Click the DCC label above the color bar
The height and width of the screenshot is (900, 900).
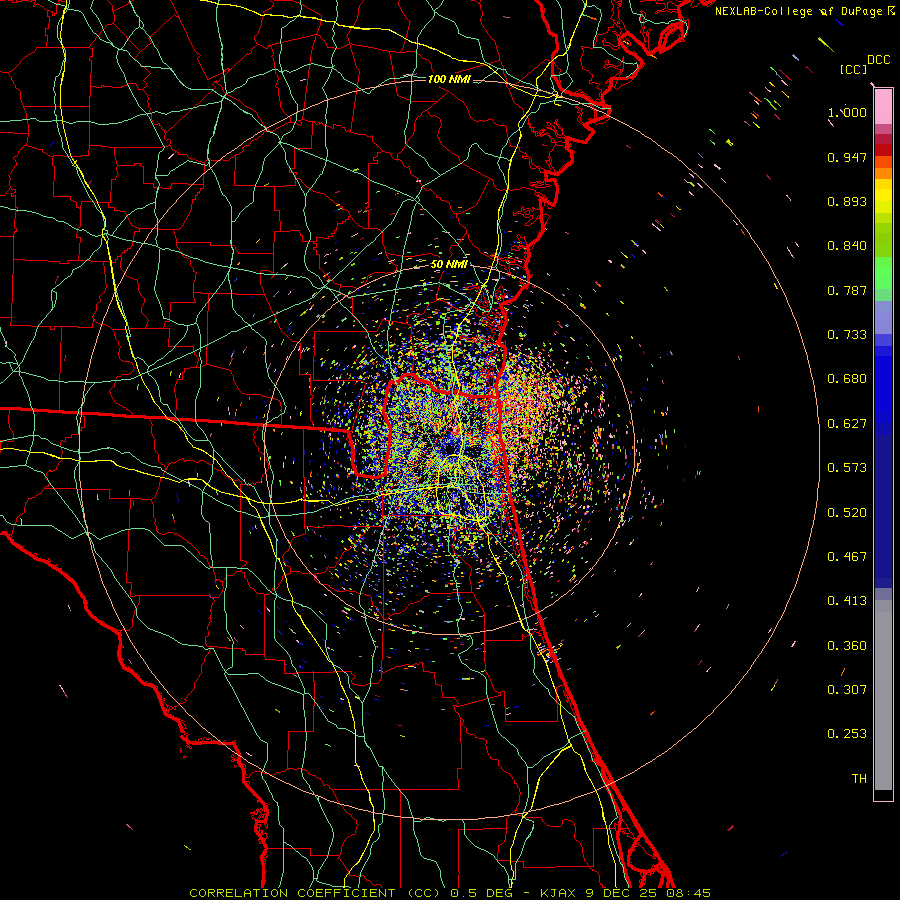(x=878, y=60)
